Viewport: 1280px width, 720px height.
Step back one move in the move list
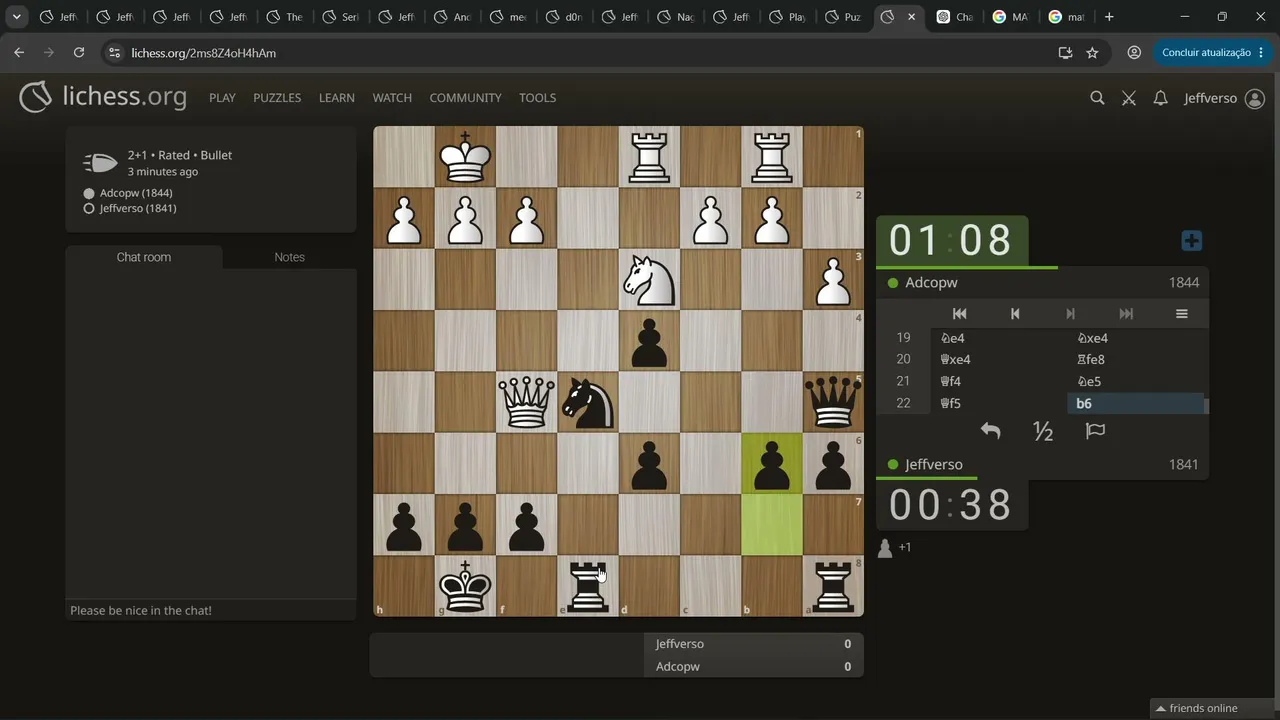[1015, 314]
